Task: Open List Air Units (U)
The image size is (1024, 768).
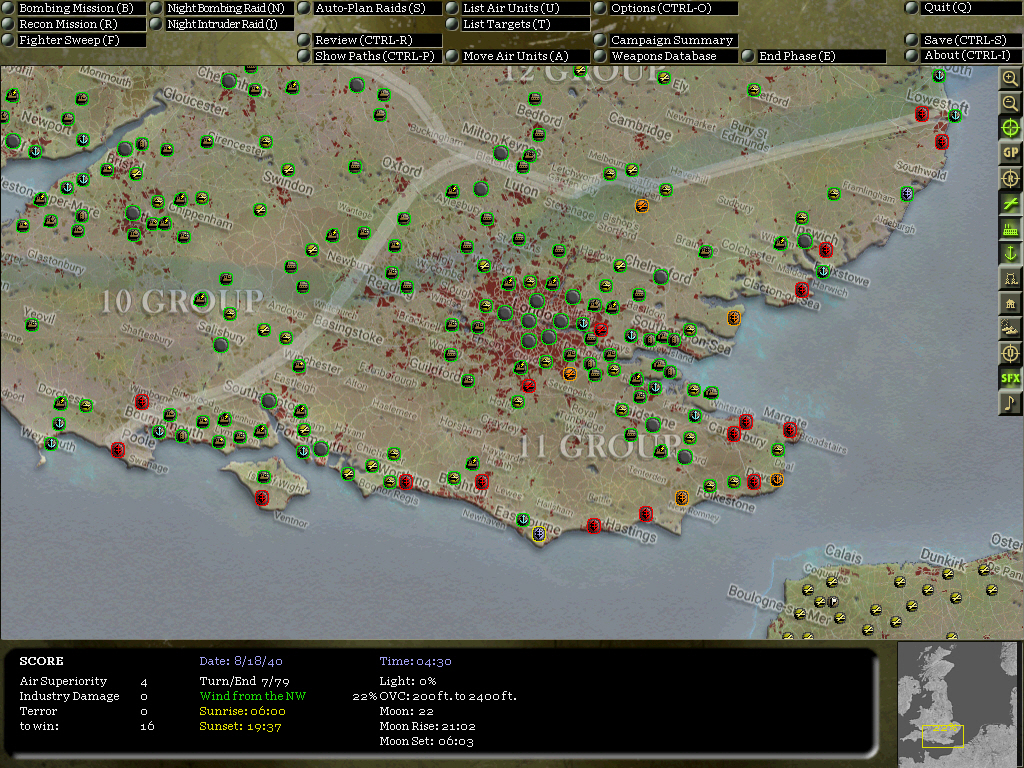Action: point(519,8)
